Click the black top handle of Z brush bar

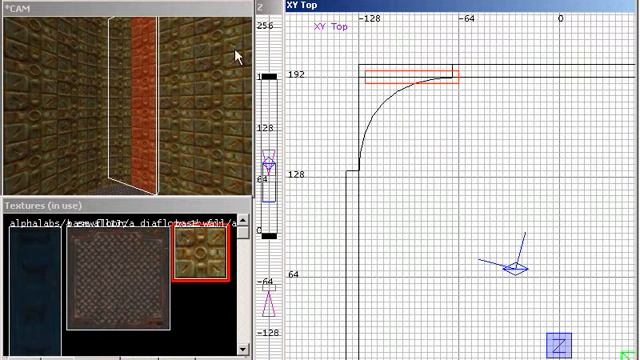pyautogui.click(x=269, y=76)
